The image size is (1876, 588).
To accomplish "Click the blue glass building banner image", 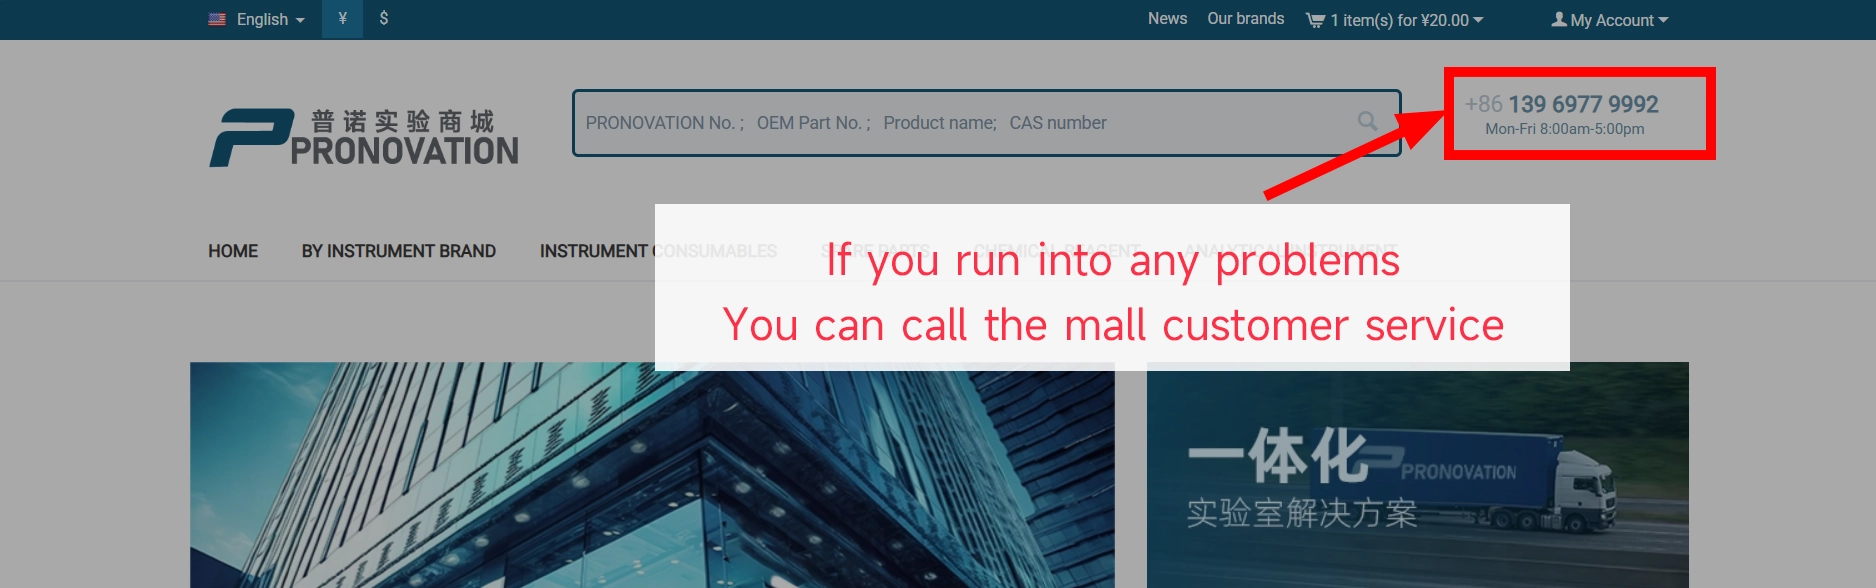I will click(x=652, y=475).
